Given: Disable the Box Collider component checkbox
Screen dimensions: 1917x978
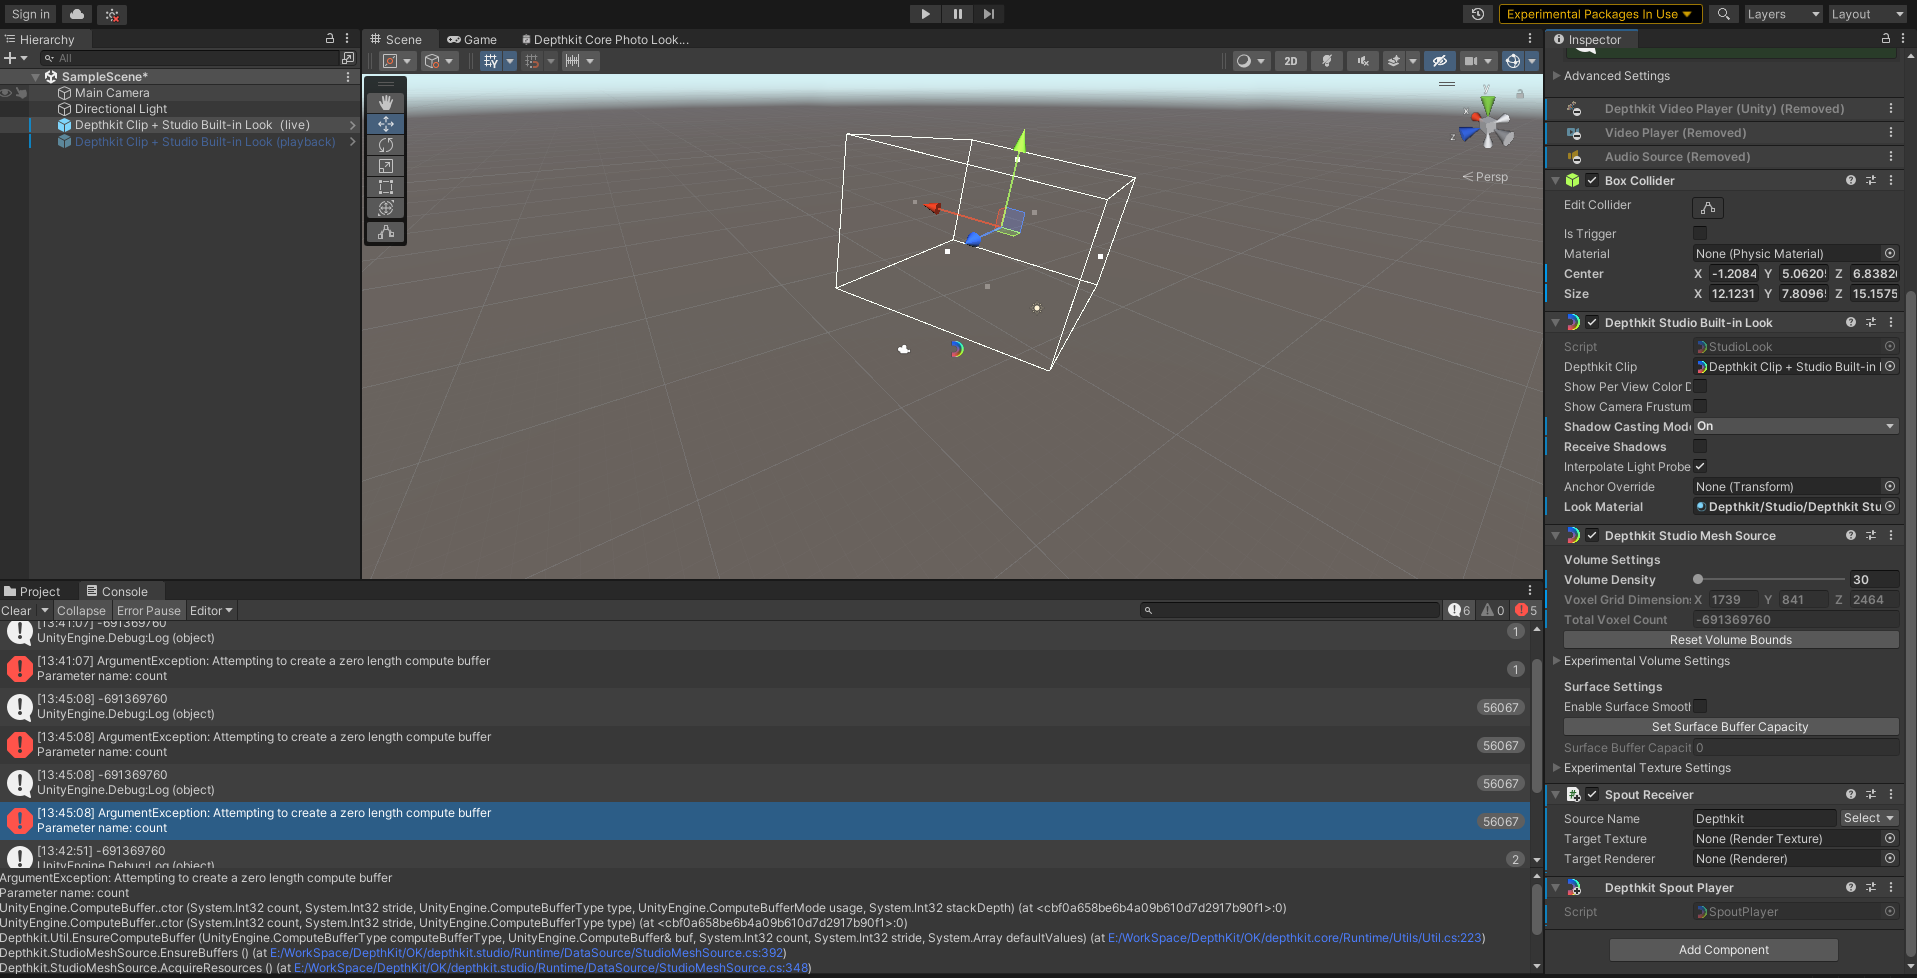Looking at the screenshot, I should pyautogui.click(x=1592, y=181).
